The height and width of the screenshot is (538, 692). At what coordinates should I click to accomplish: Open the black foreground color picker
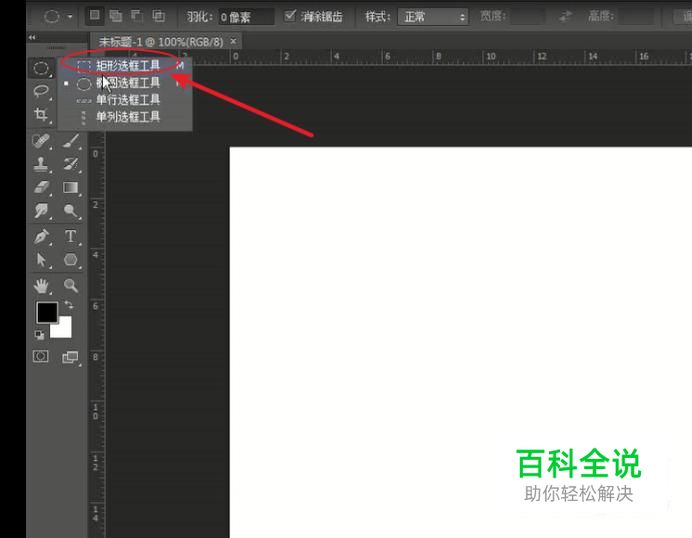point(45,312)
